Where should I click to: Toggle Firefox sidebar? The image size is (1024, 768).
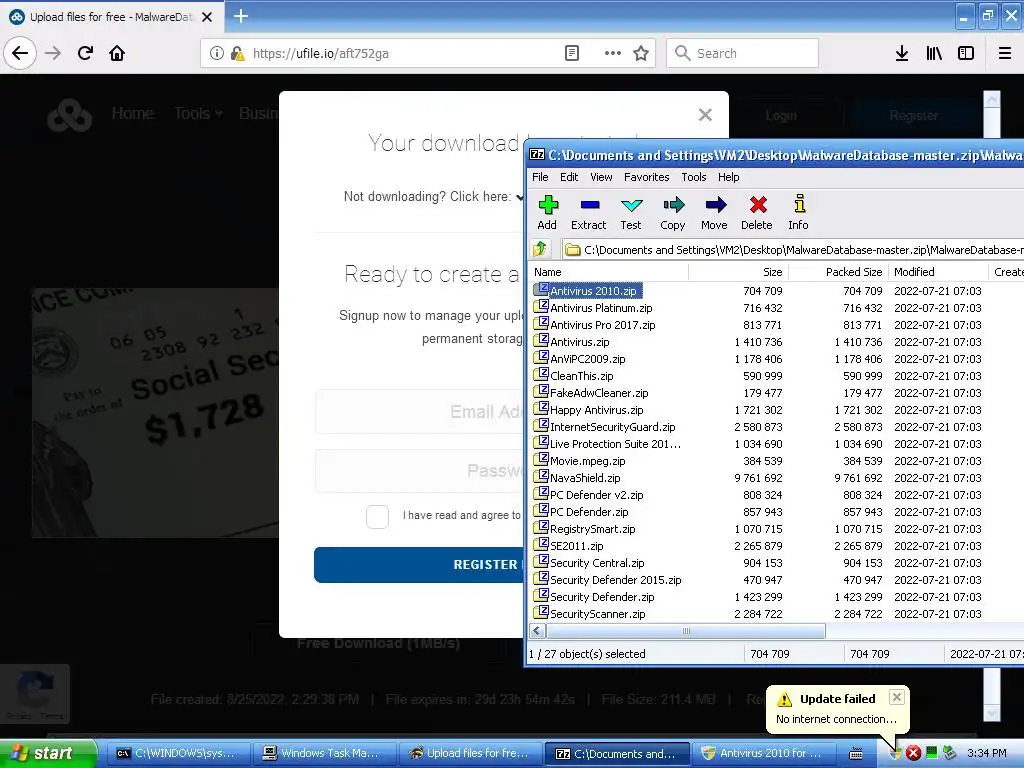click(x=966, y=54)
